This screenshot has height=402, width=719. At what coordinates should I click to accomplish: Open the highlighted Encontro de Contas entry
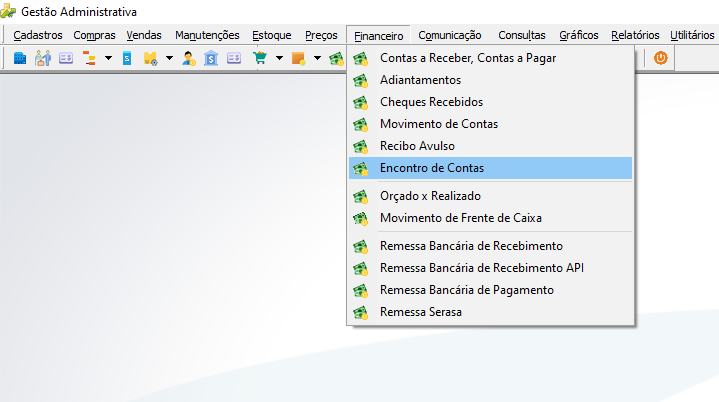(x=490, y=168)
